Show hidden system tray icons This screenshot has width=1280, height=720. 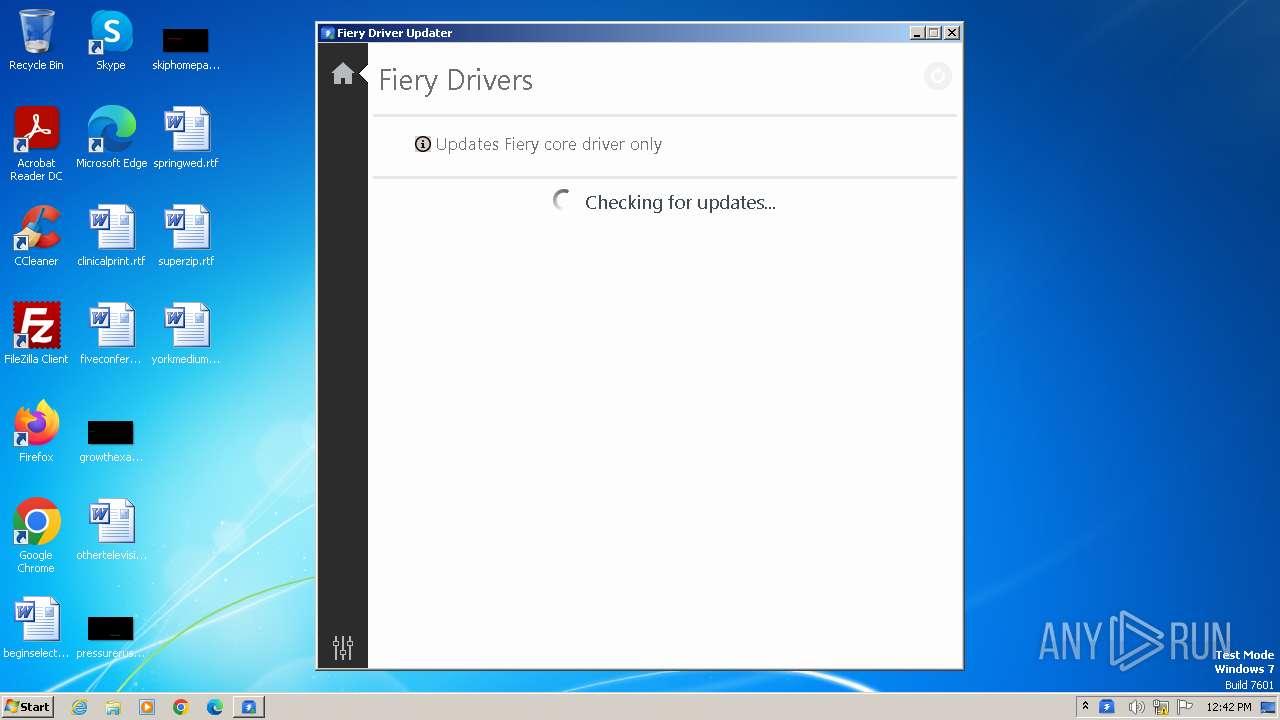coord(1085,707)
